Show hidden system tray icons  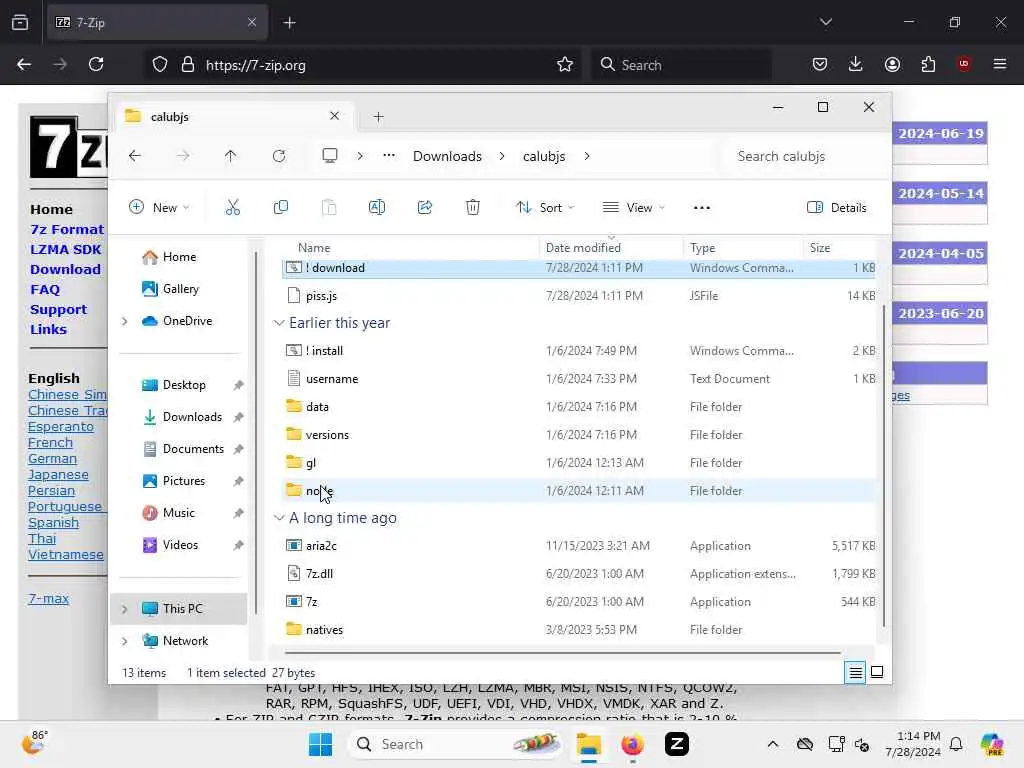coord(773,744)
